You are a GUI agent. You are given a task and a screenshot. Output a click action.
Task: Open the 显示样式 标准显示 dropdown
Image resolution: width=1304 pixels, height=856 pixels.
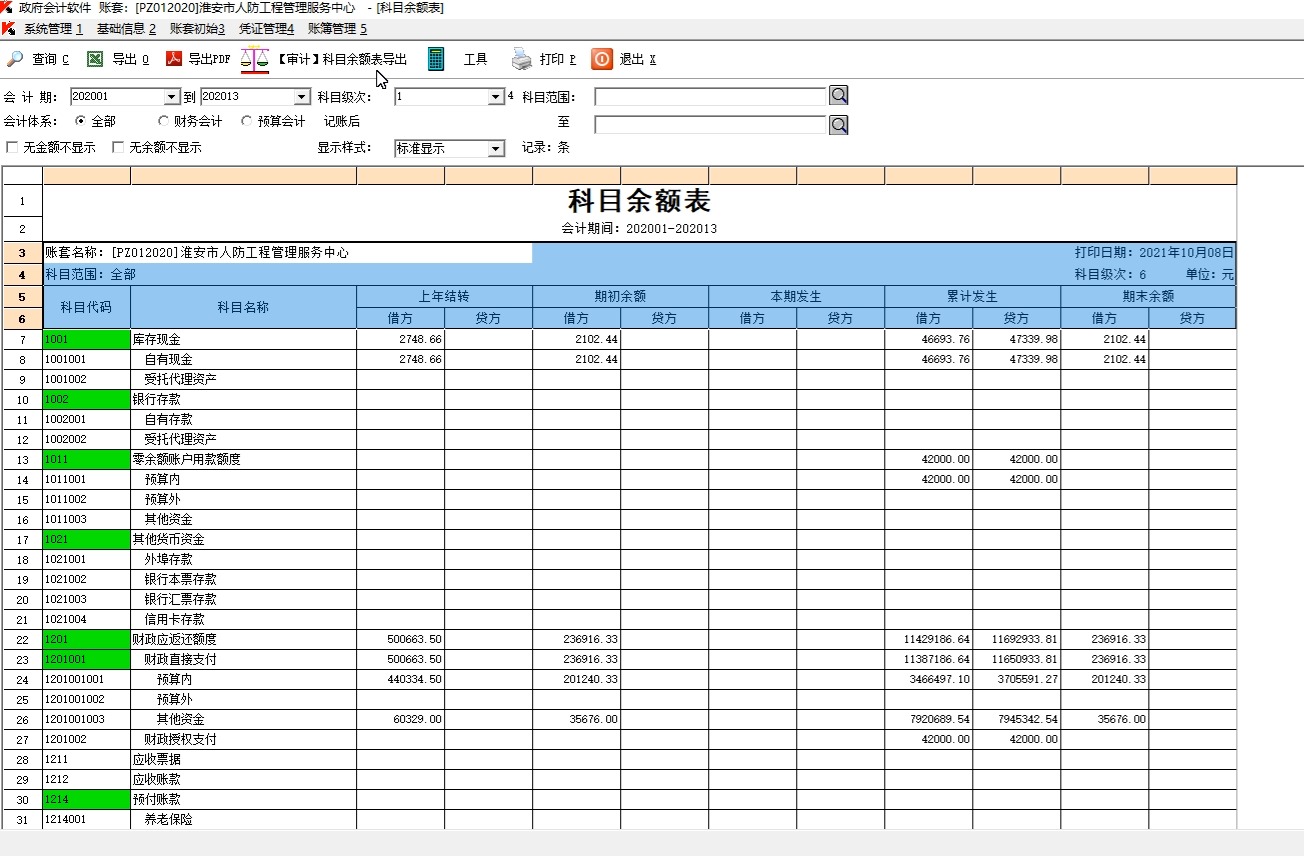tap(496, 148)
